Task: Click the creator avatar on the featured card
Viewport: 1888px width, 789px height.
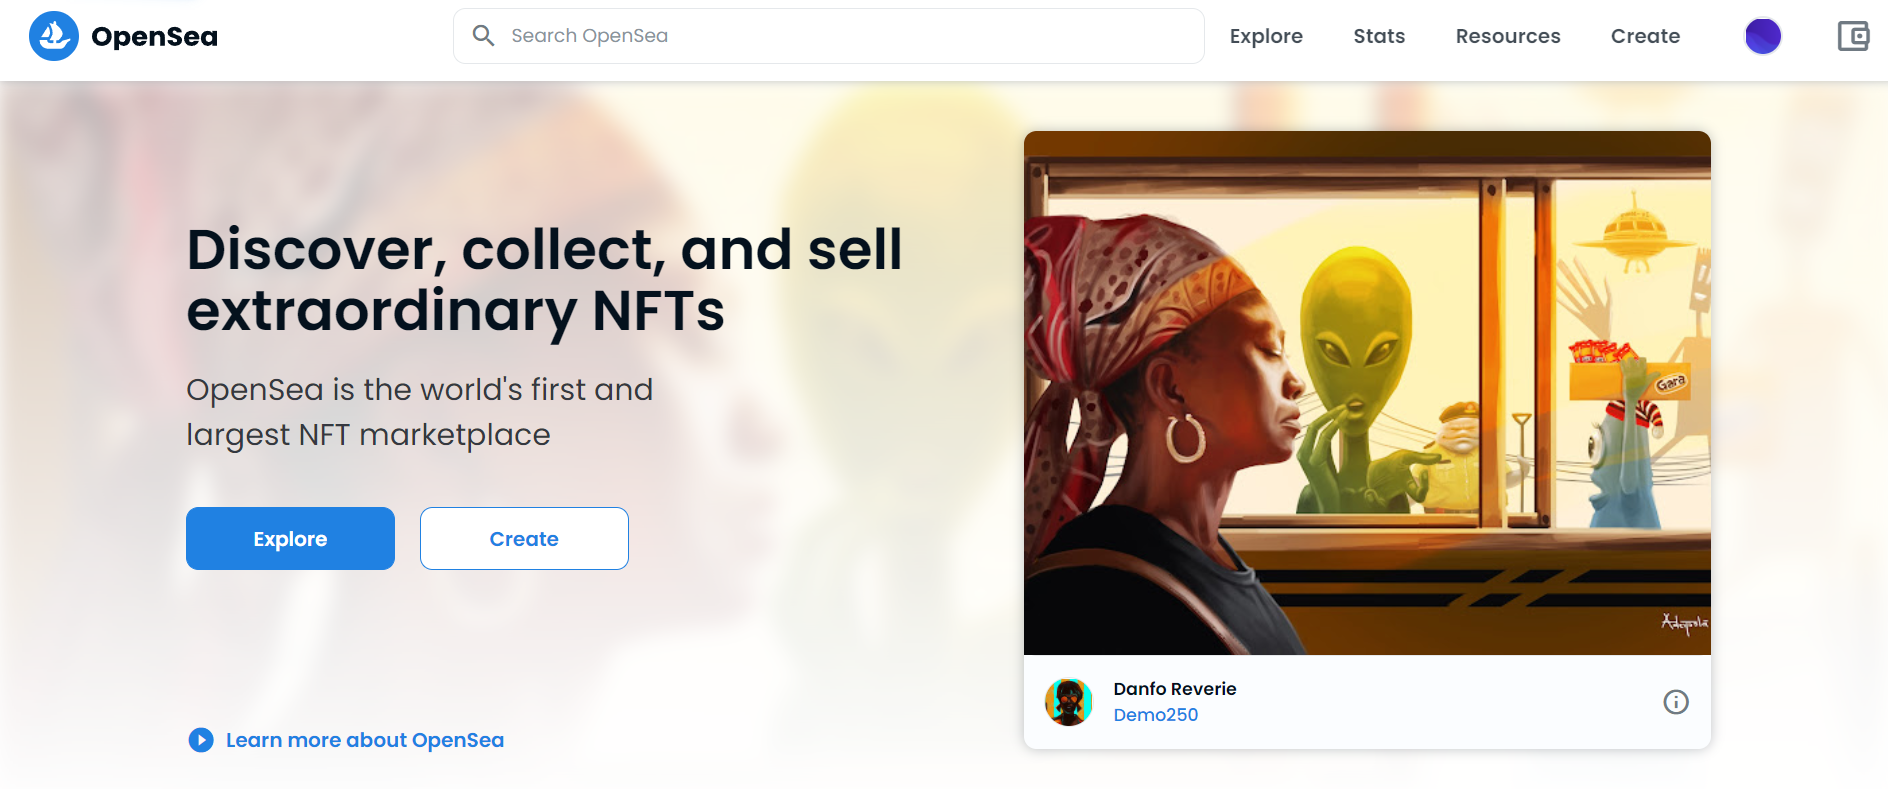Action: tap(1068, 702)
